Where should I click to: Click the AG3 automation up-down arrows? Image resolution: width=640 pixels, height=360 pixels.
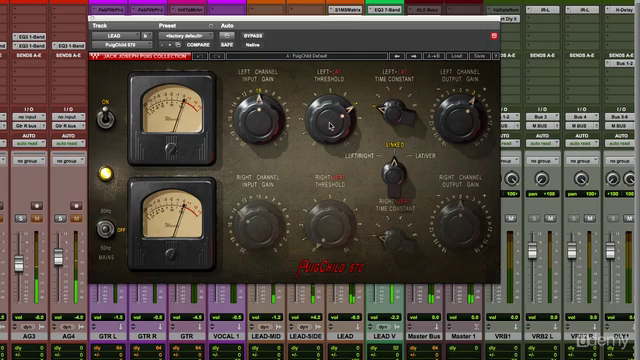coord(15,327)
